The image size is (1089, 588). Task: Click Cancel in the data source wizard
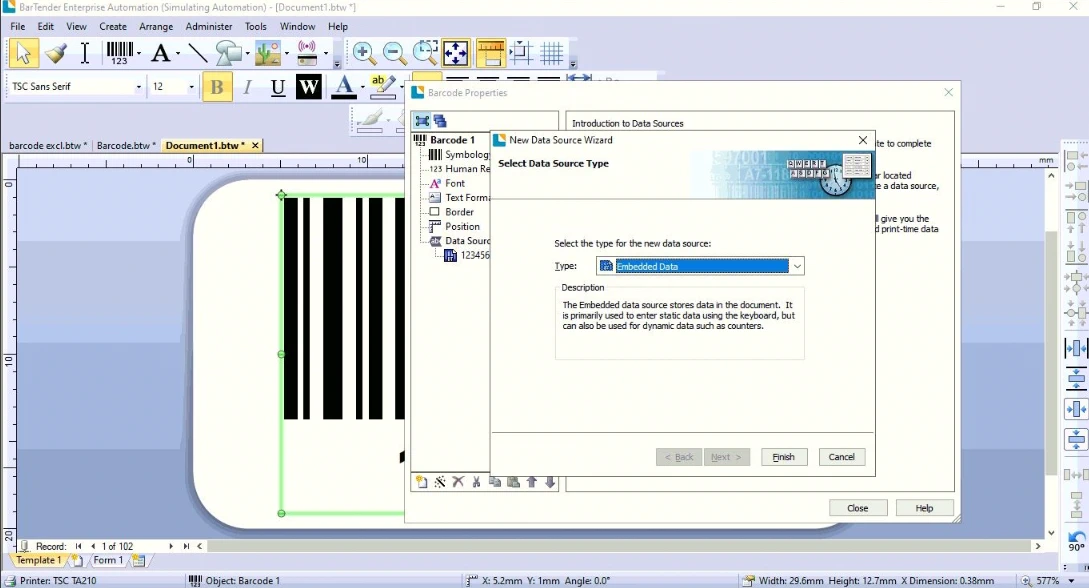point(842,457)
